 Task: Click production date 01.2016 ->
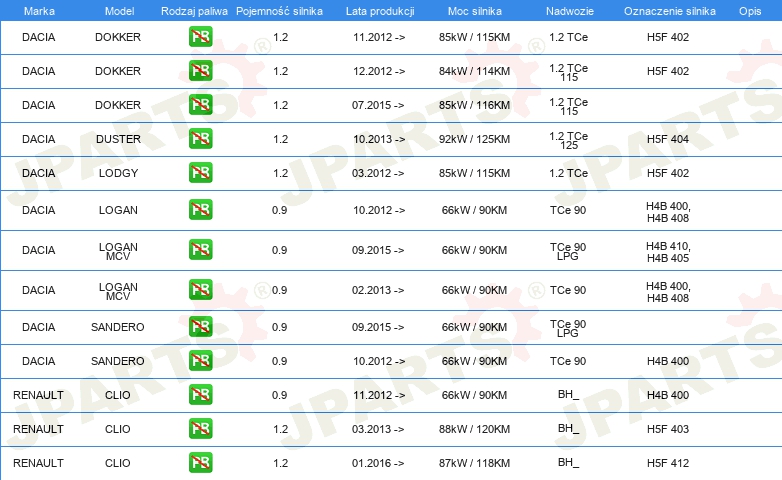(378, 463)
